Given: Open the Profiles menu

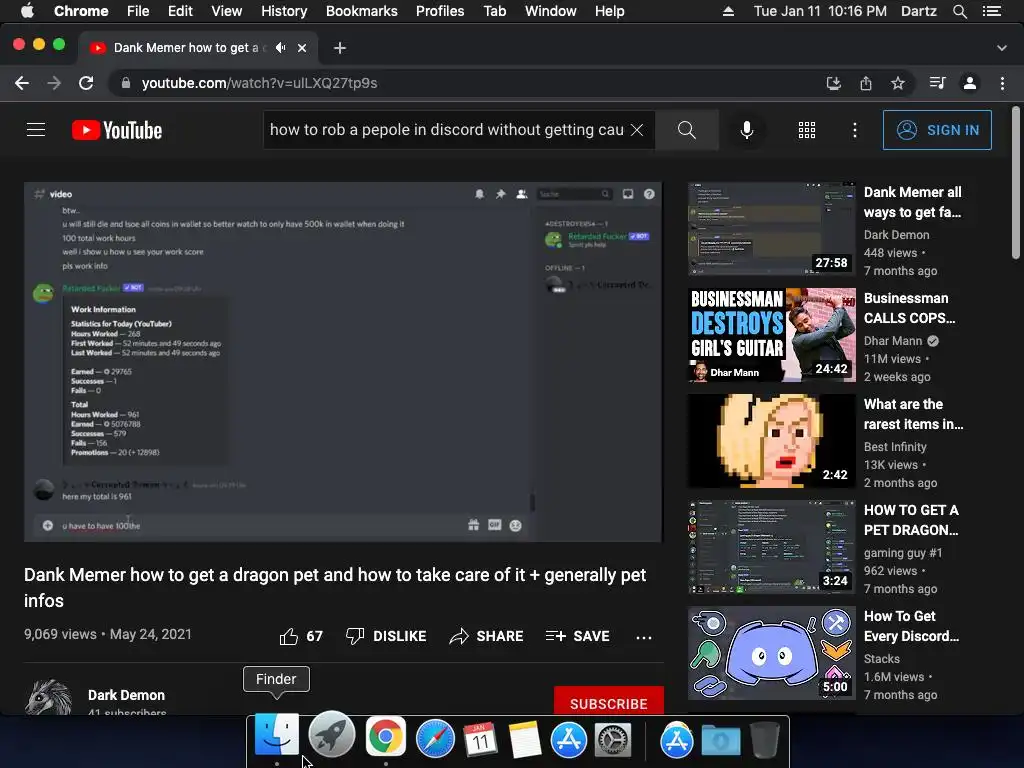Looking at the screenshot, I should (x=440, y=11).
